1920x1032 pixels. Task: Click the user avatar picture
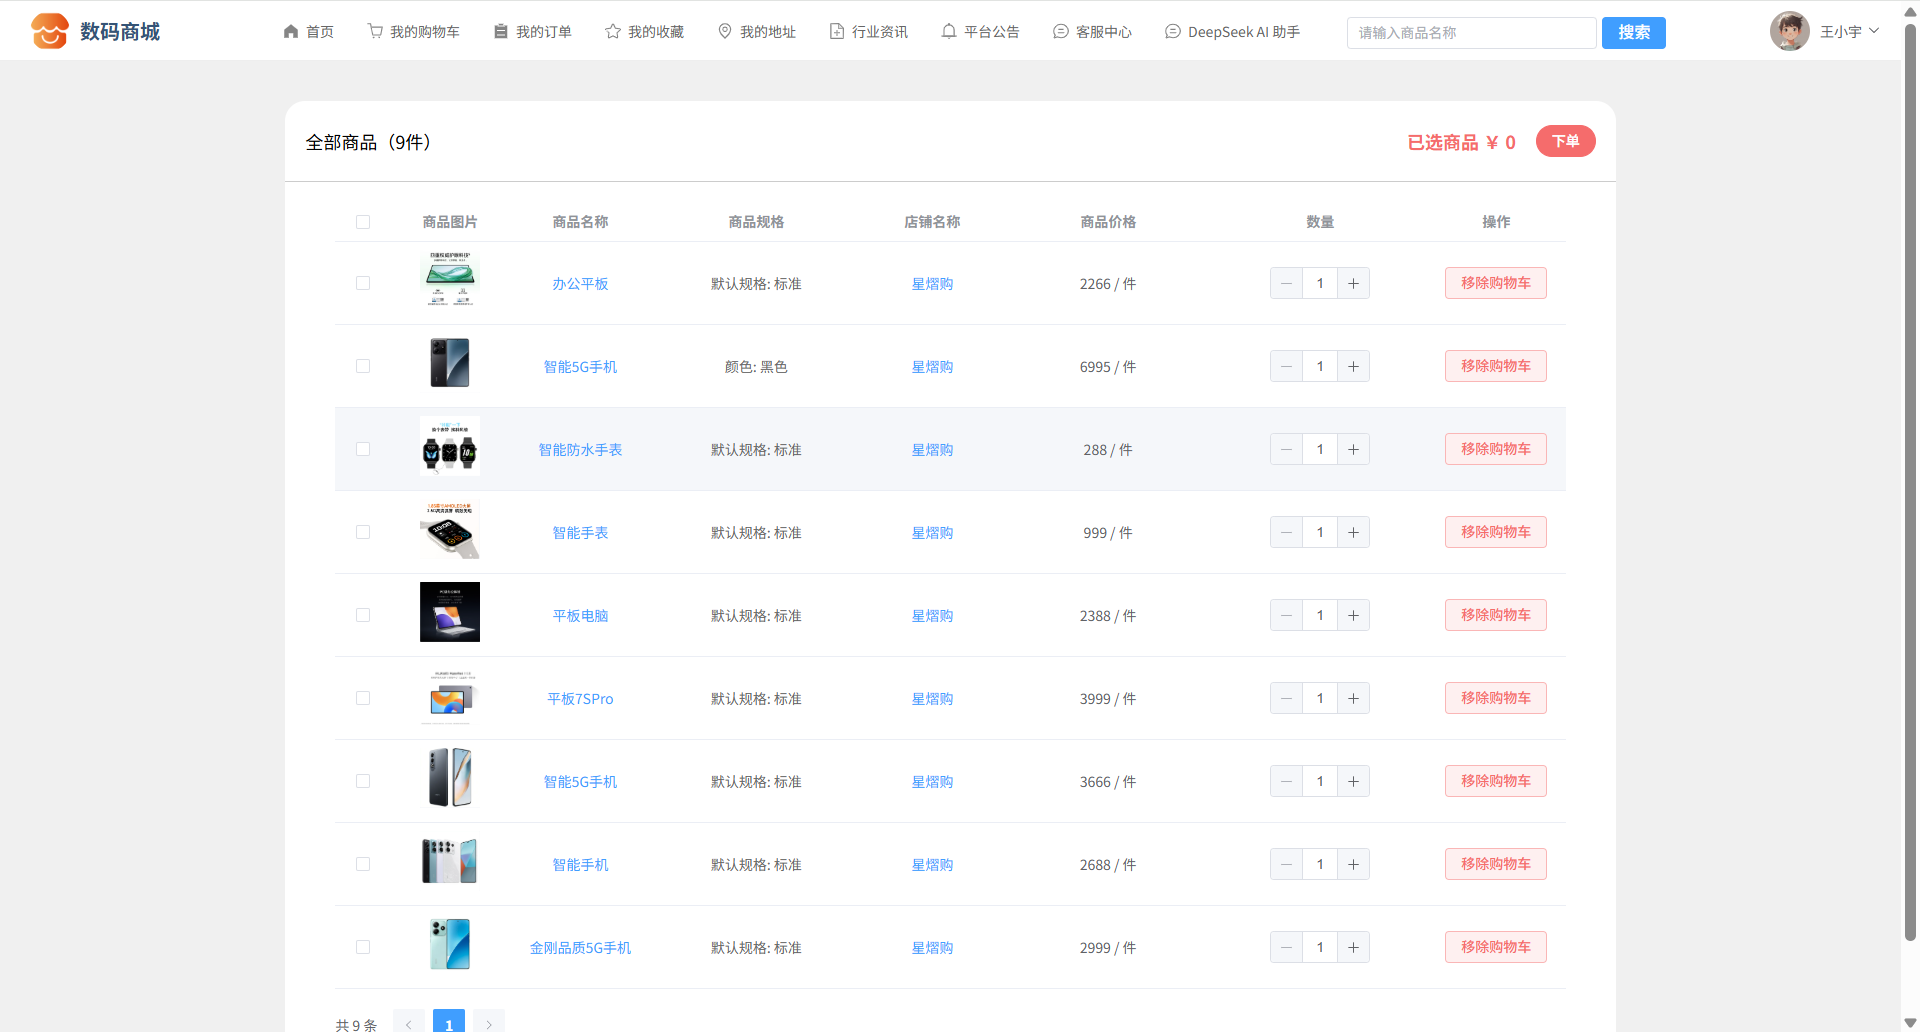tap(1789, 31)
